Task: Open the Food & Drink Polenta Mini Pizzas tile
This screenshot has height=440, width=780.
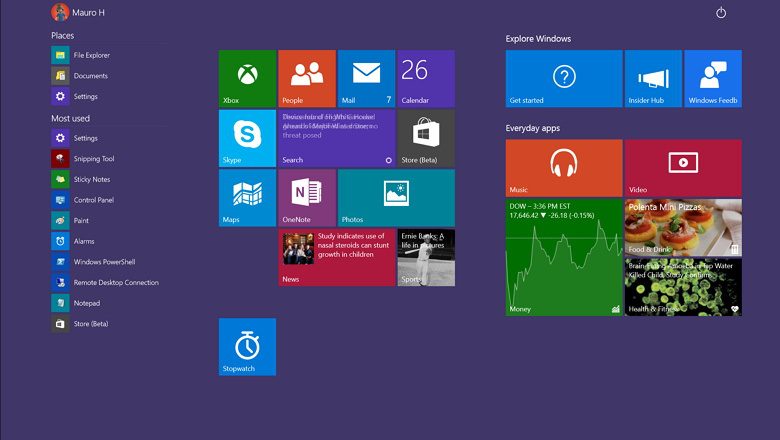Action: click(683, 228)
